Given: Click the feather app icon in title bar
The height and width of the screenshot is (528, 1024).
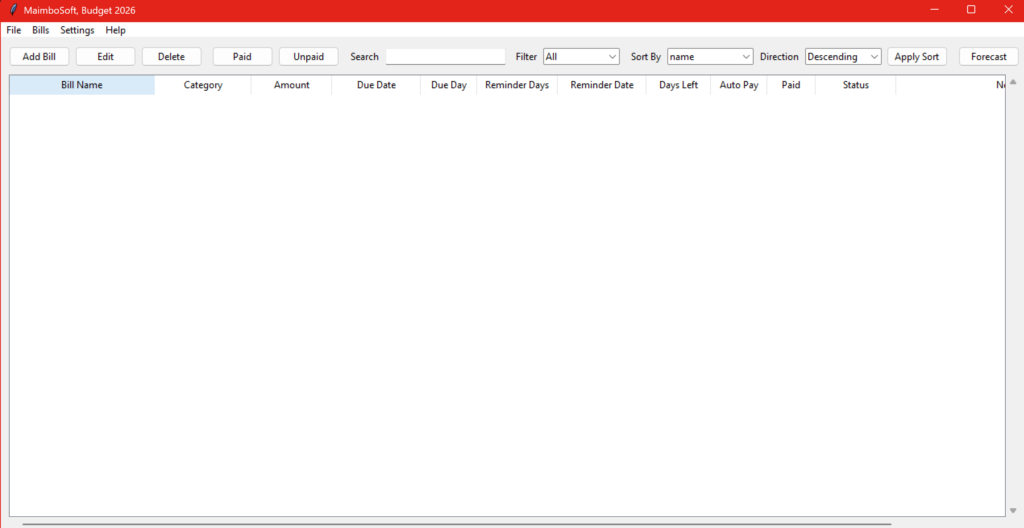Looking at the screenshot, I should 13,10.
